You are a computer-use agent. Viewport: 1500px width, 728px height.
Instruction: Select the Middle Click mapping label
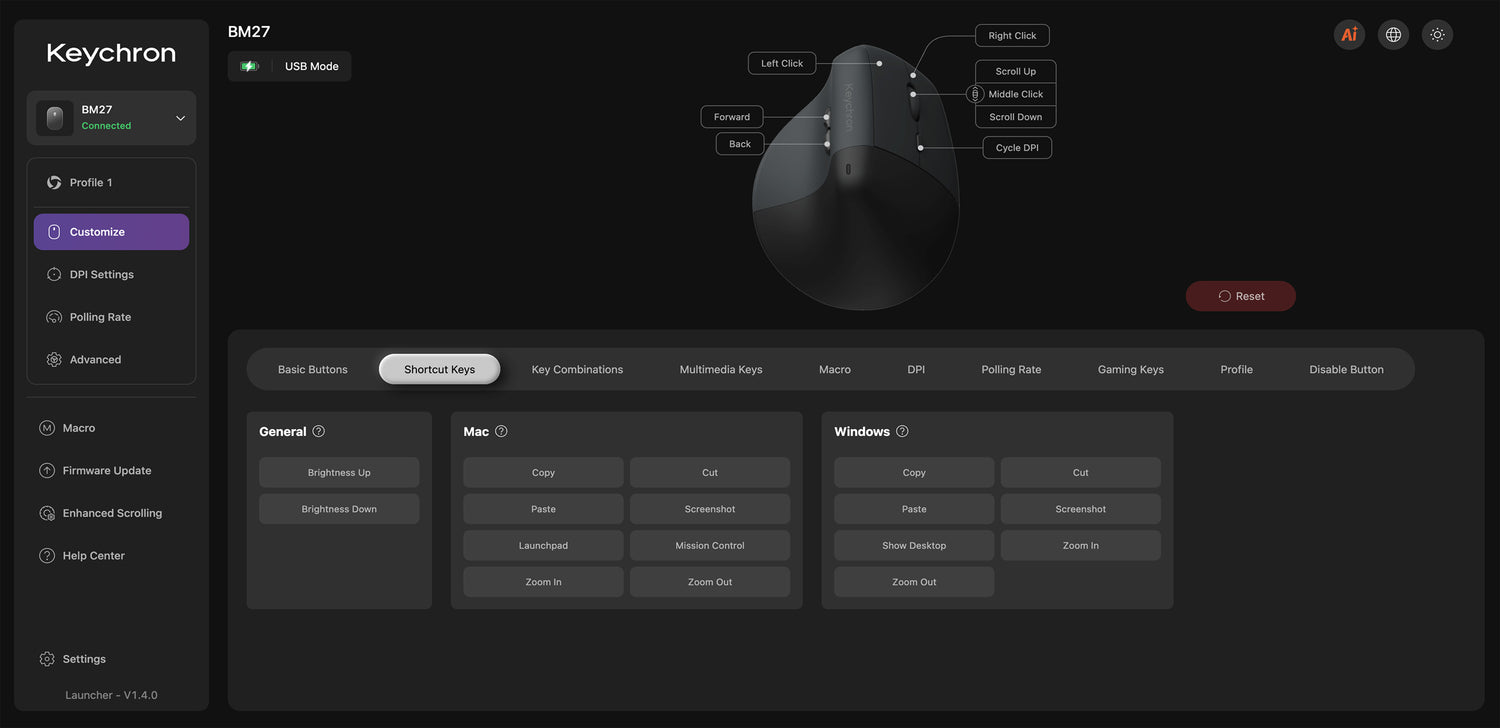[x=1016, y=94]
